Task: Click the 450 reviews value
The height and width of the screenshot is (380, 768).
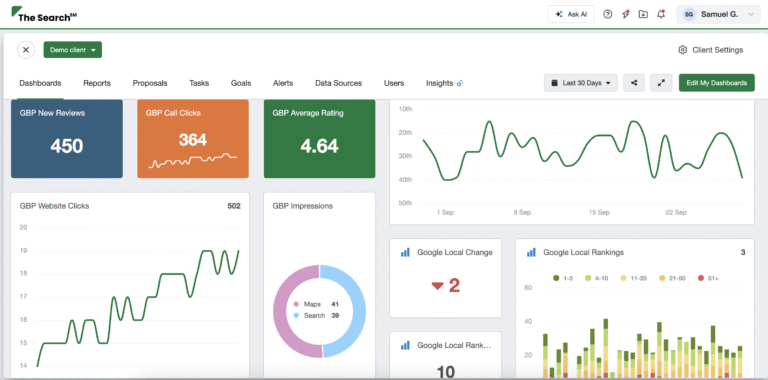Action: pyautogui.click(x=67, y=146)
